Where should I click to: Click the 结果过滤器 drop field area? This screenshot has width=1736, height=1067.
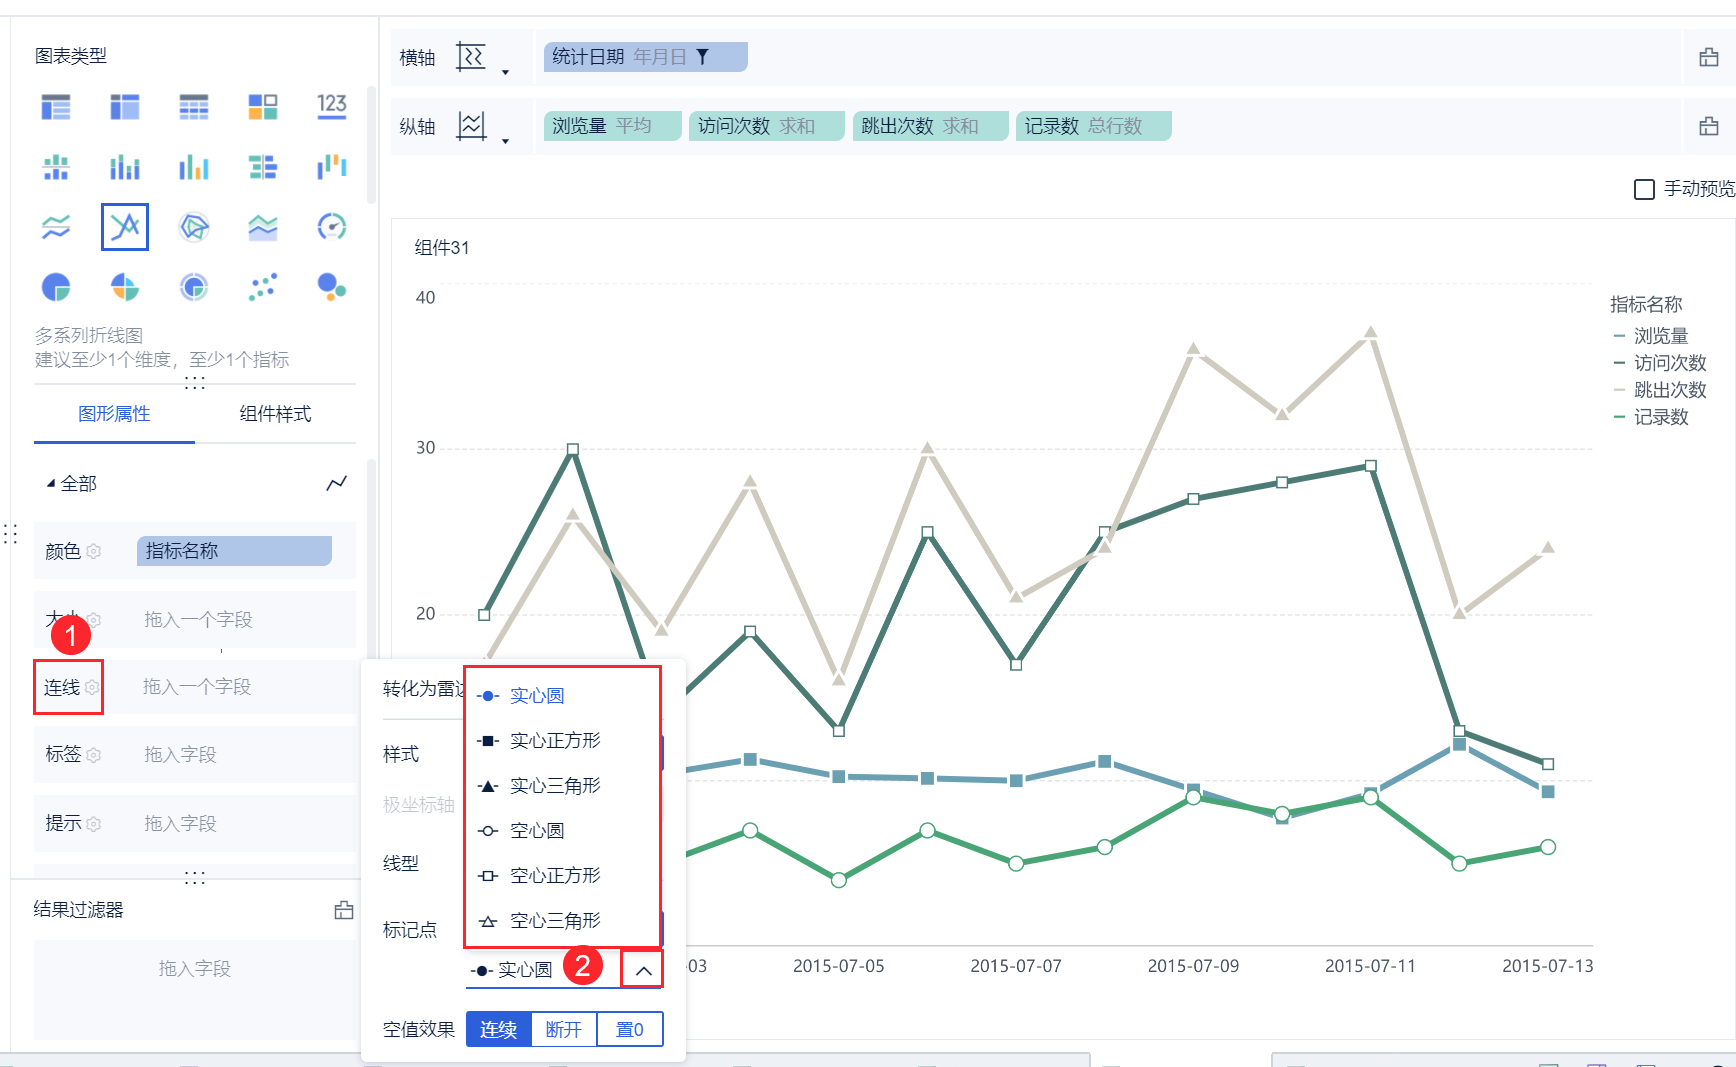(195, 968)
